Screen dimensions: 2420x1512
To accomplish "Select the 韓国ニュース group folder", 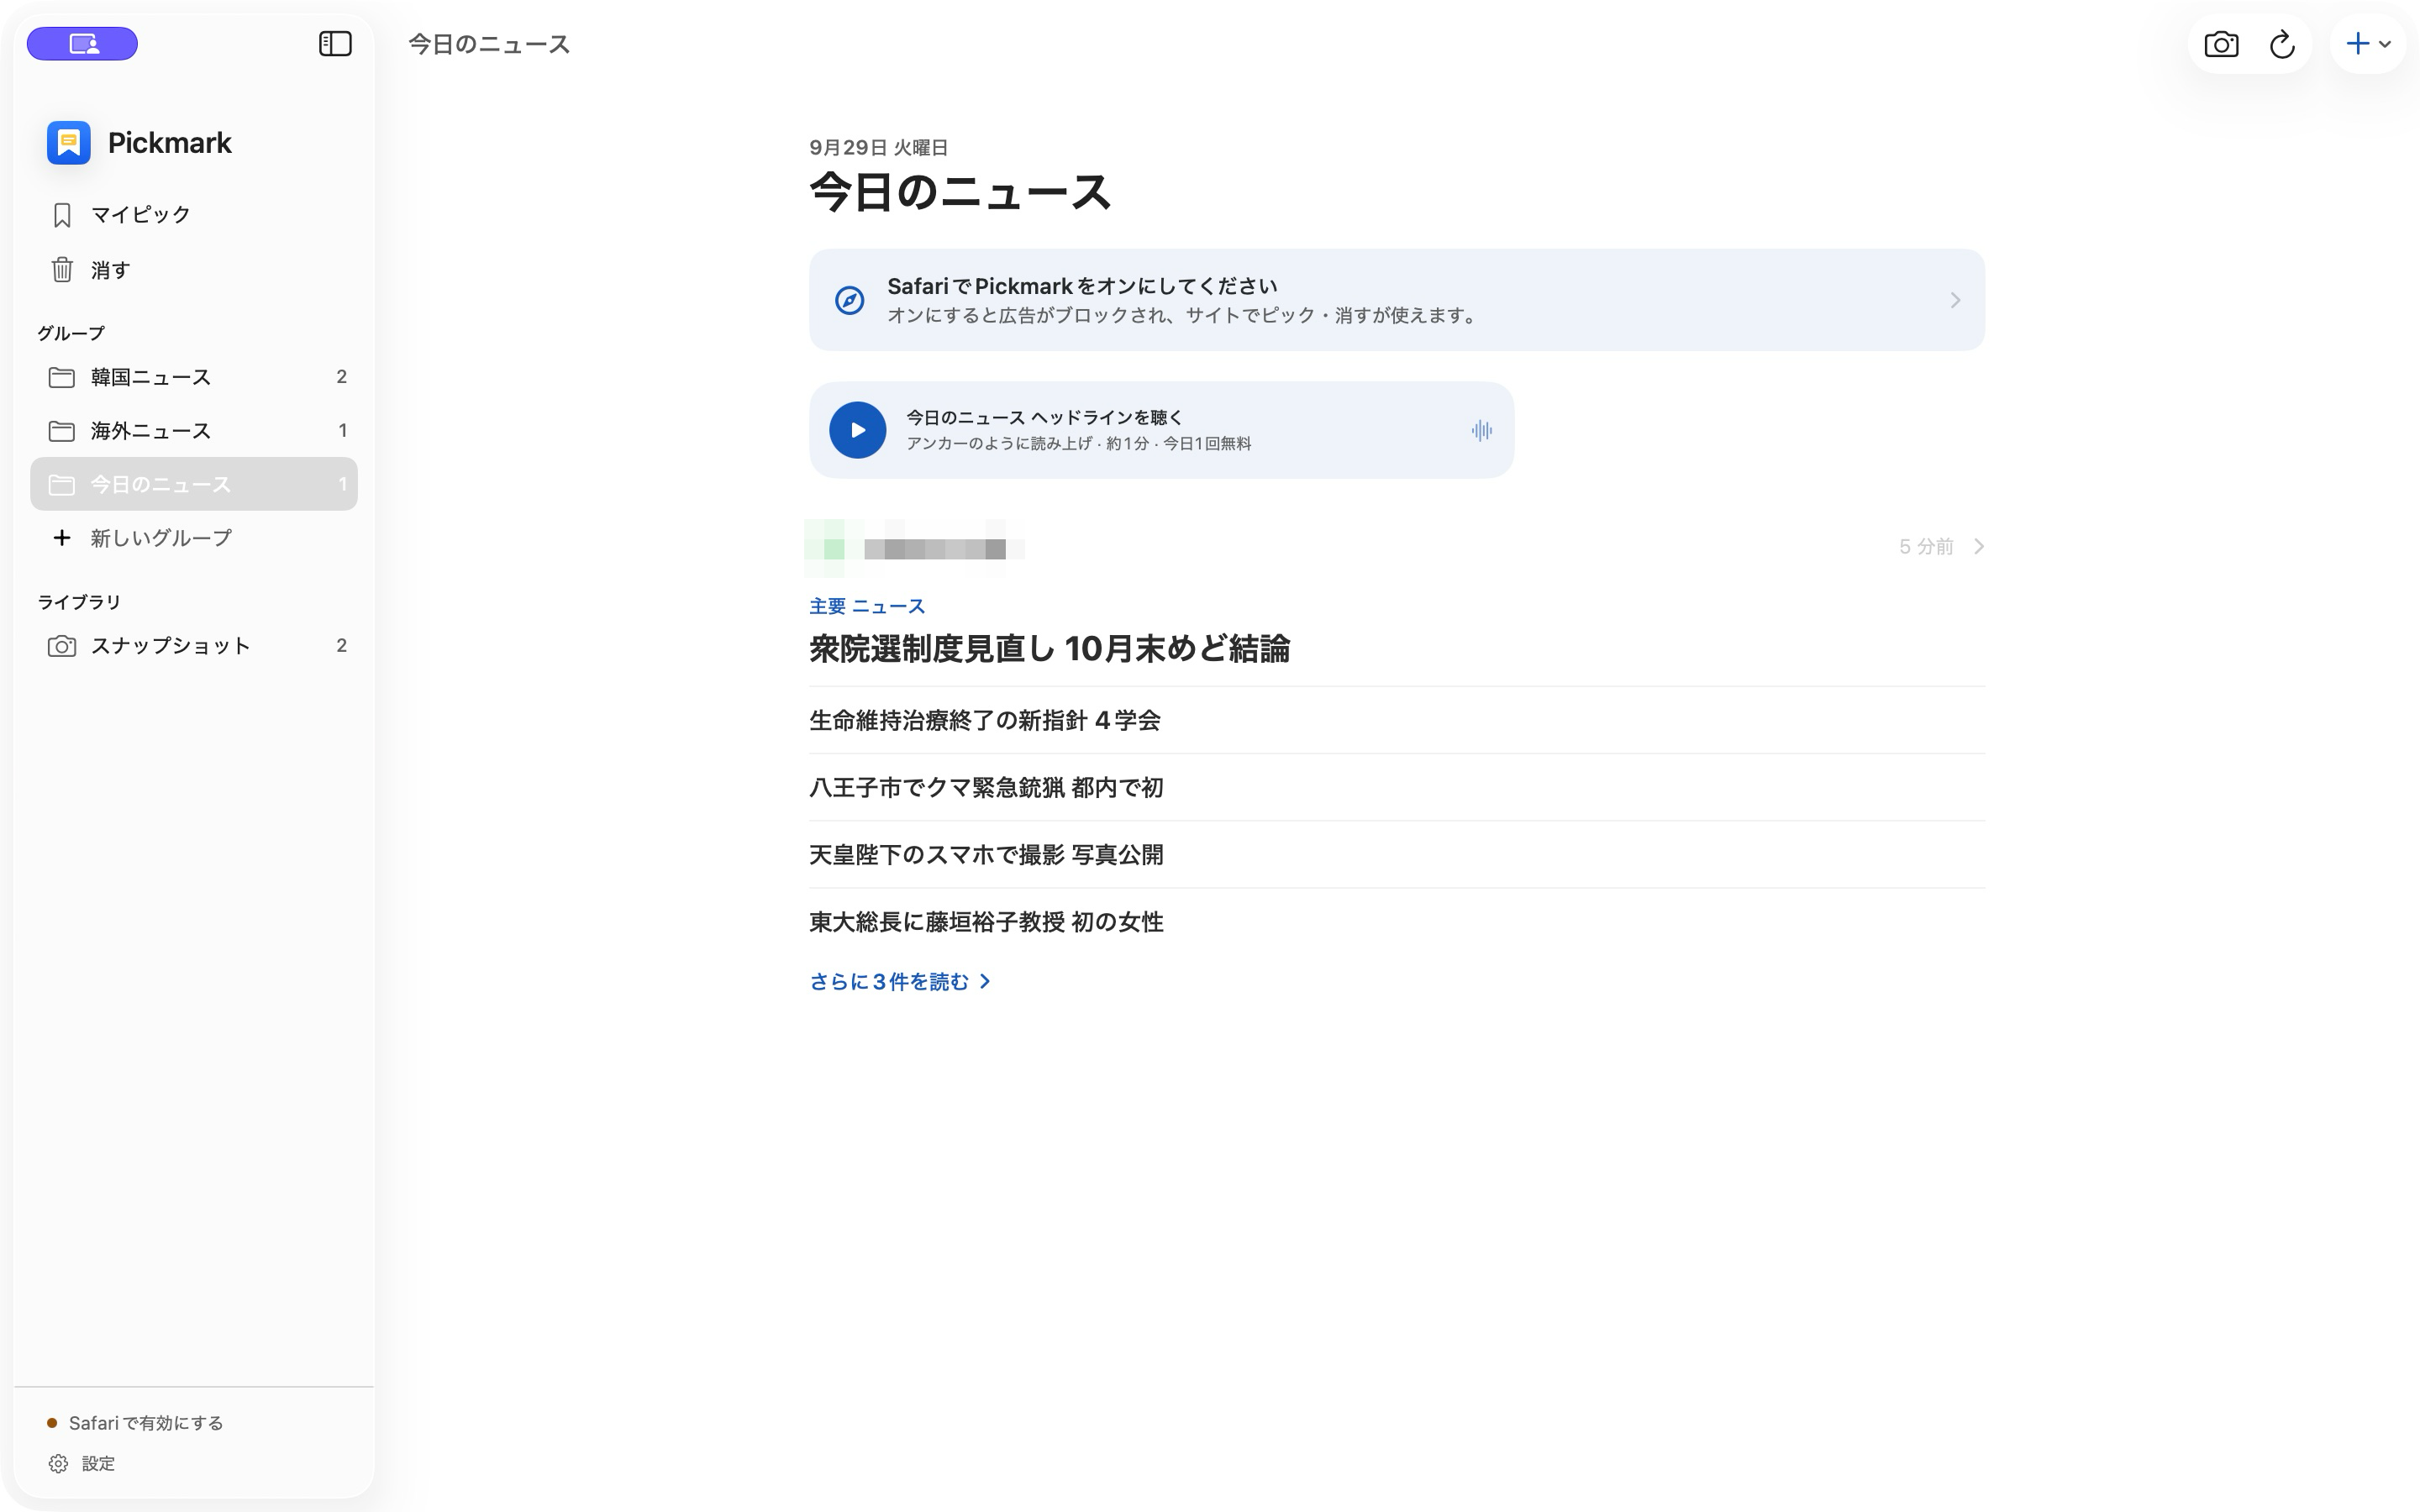I will click(x=194, y=377).
